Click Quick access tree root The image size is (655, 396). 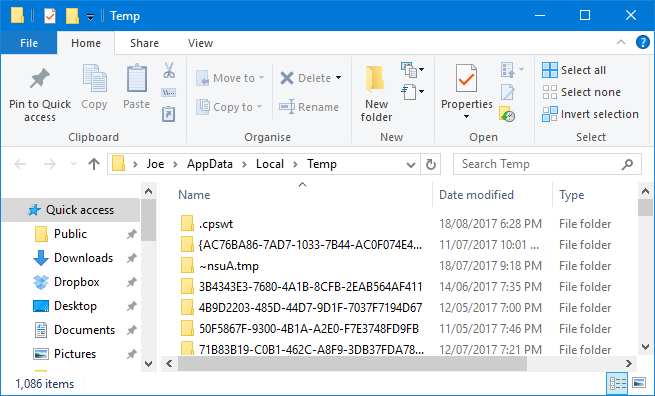tap(71, 210)
